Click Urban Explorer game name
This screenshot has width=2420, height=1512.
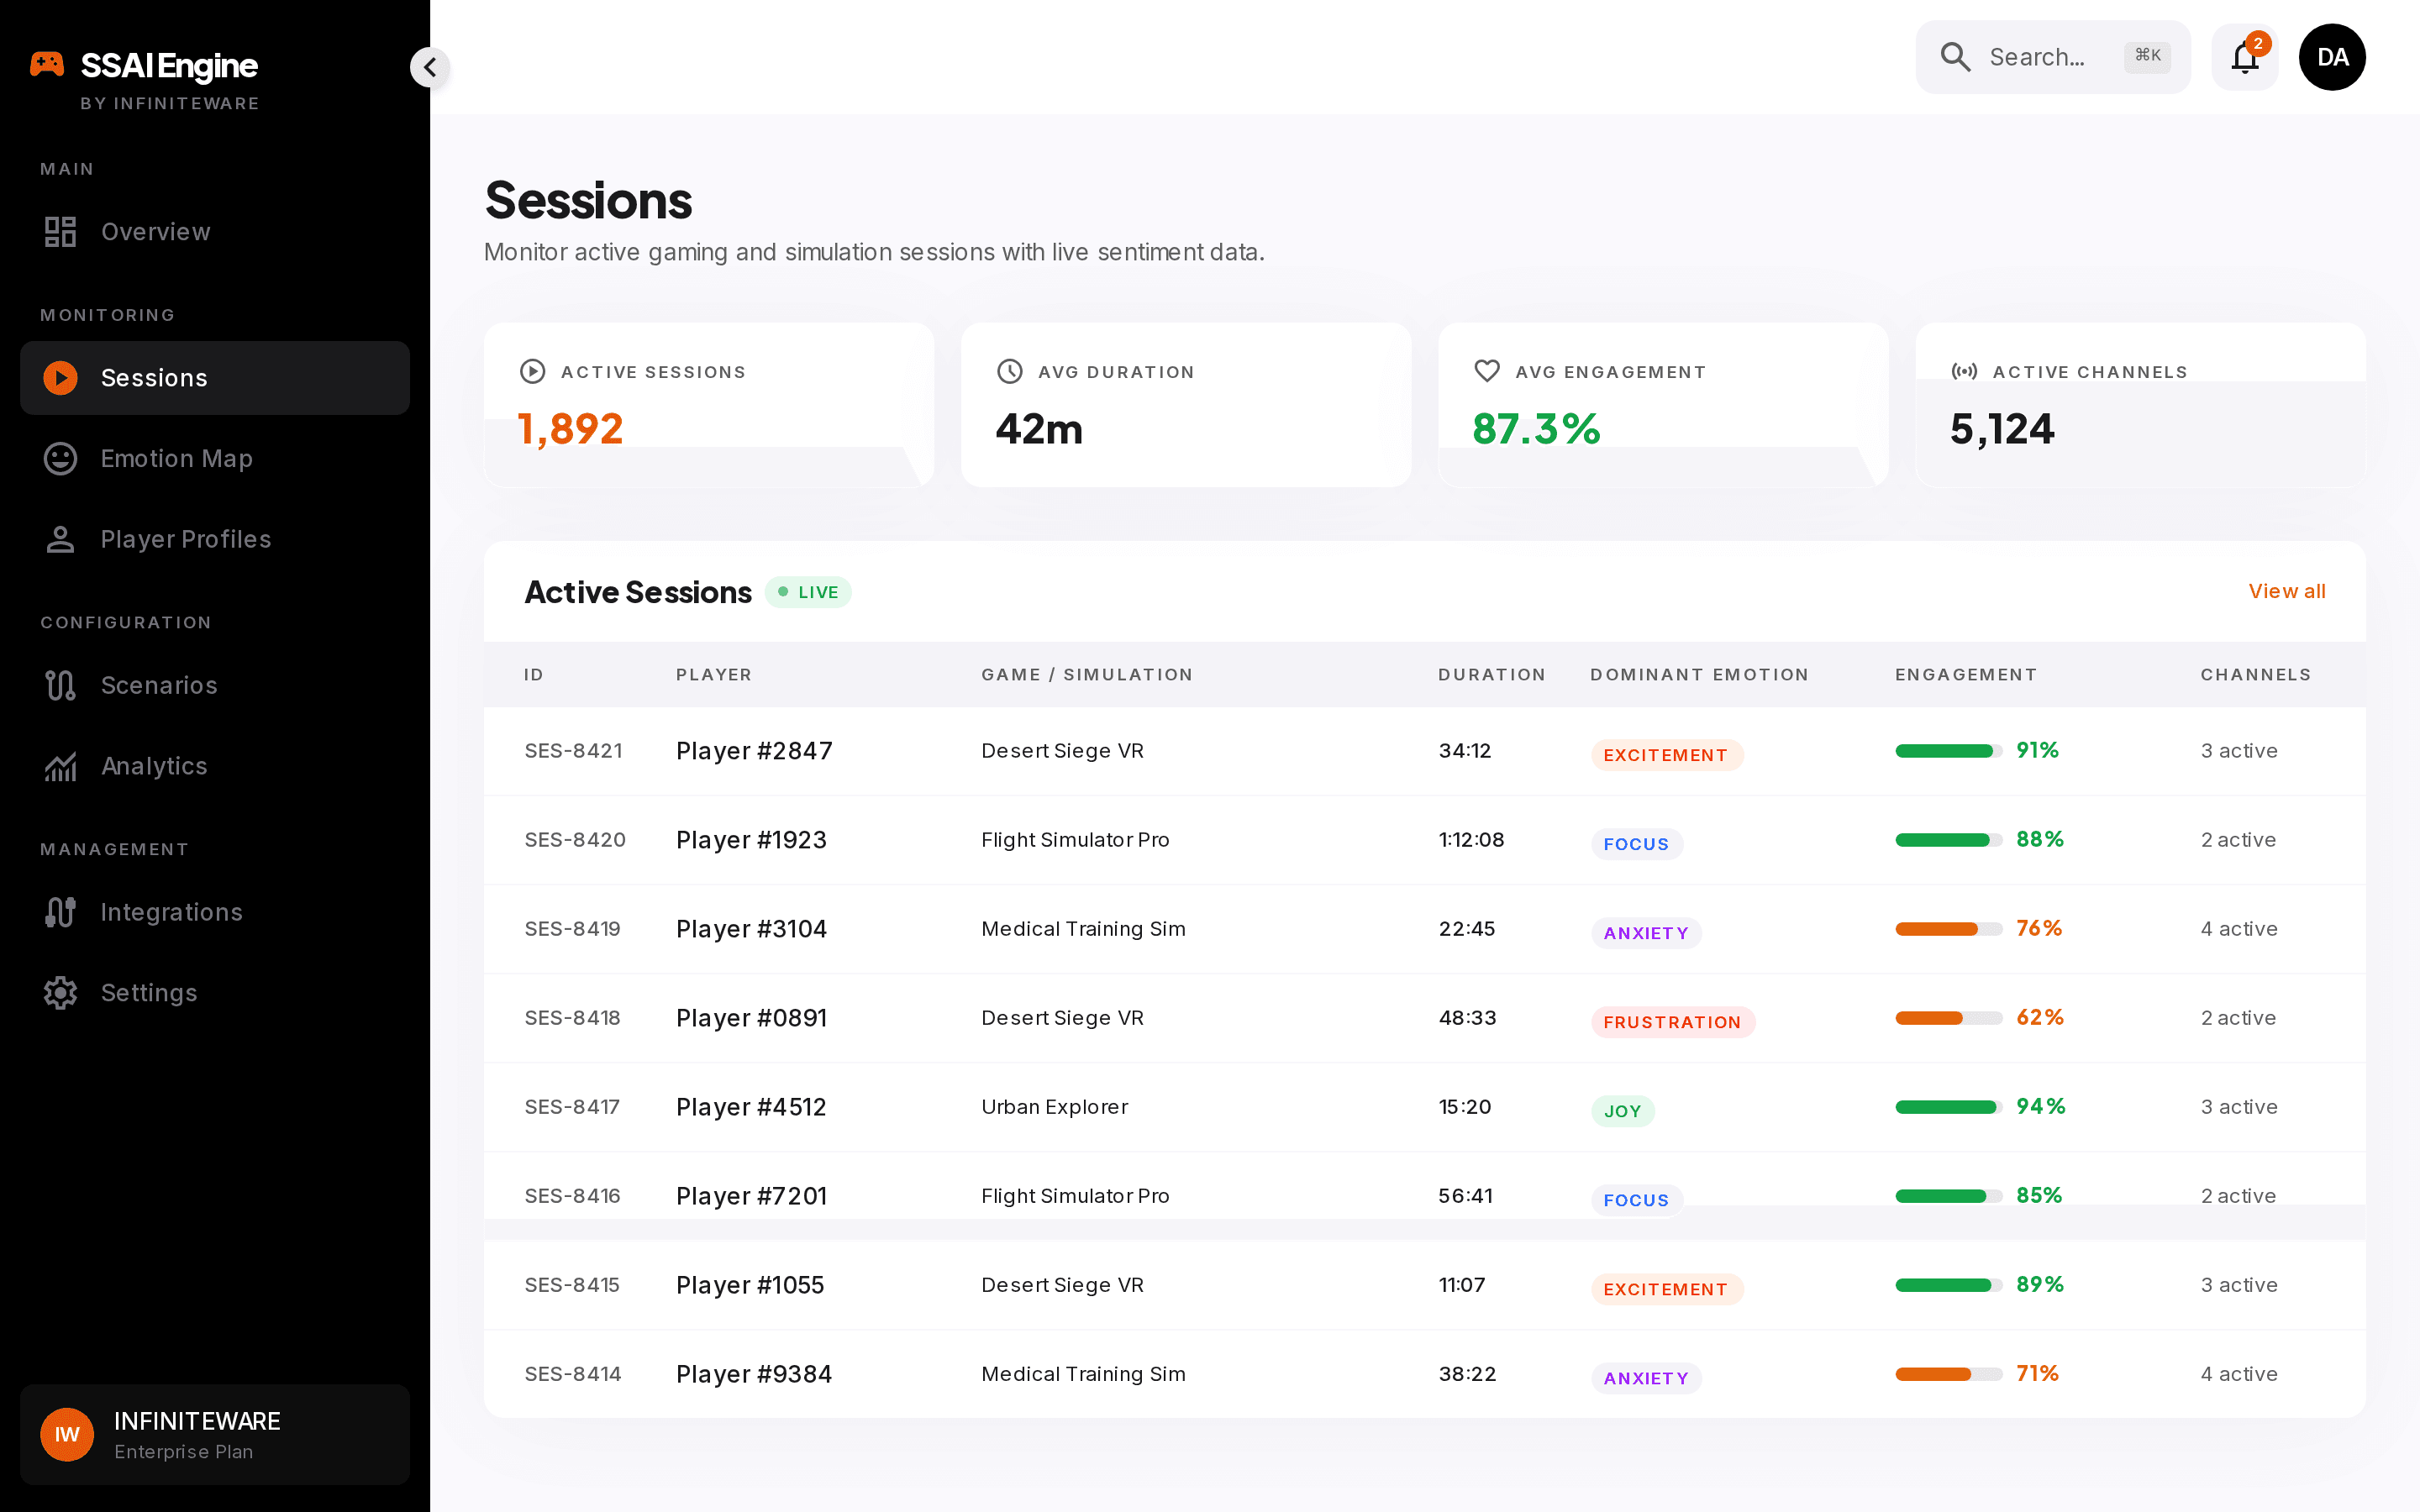coord(1054,1107)
